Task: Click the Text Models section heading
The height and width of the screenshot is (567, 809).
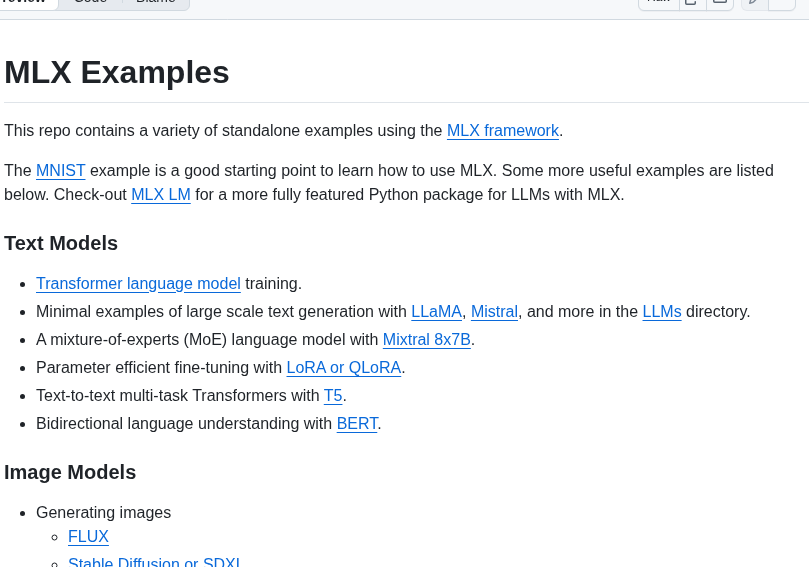Action: [x=61, y=244]
